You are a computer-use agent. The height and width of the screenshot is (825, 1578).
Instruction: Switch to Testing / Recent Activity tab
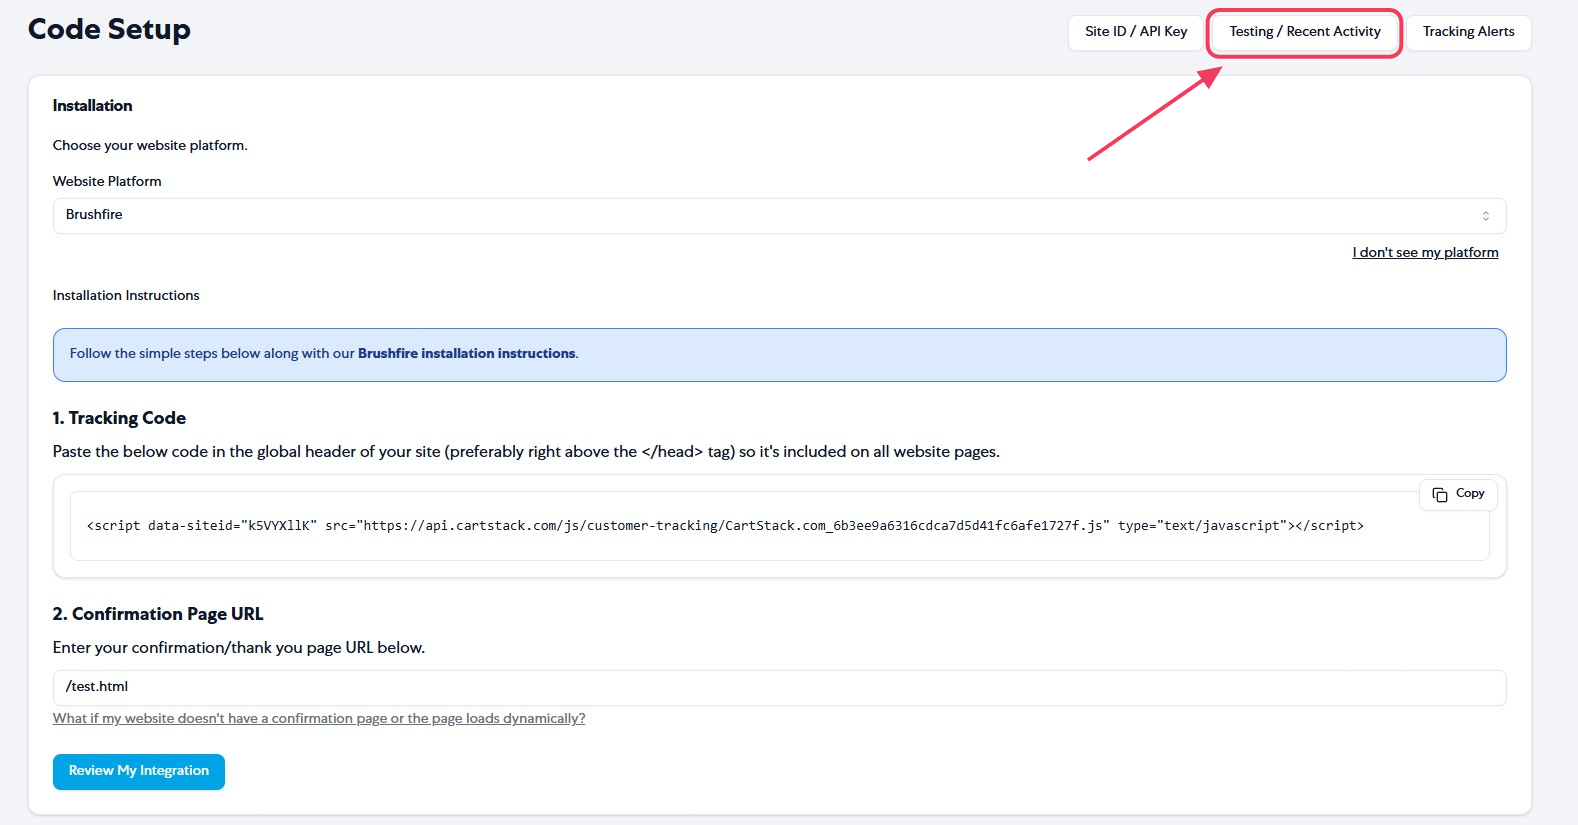click(x=1305, y=32)
